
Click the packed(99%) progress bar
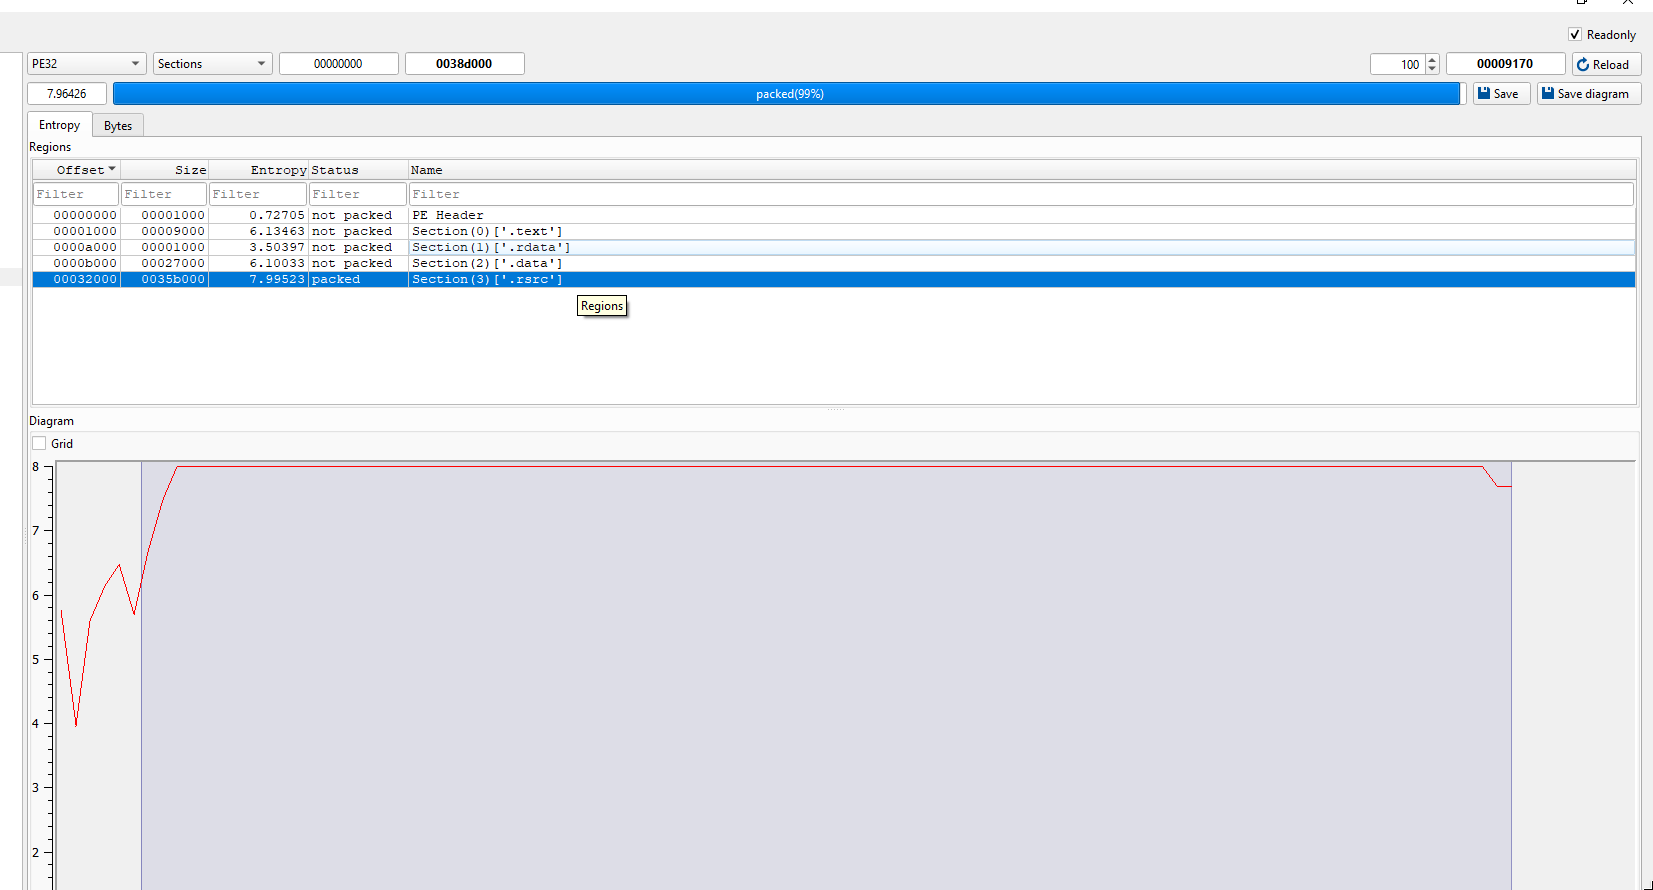tap(788, 93)
